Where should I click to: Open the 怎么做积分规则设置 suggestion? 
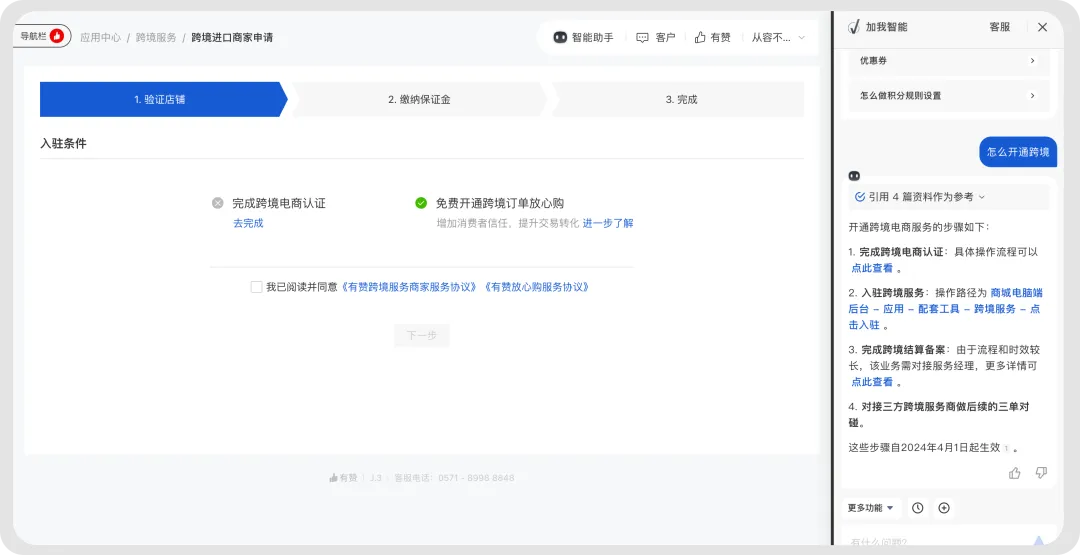click(945, 96)
